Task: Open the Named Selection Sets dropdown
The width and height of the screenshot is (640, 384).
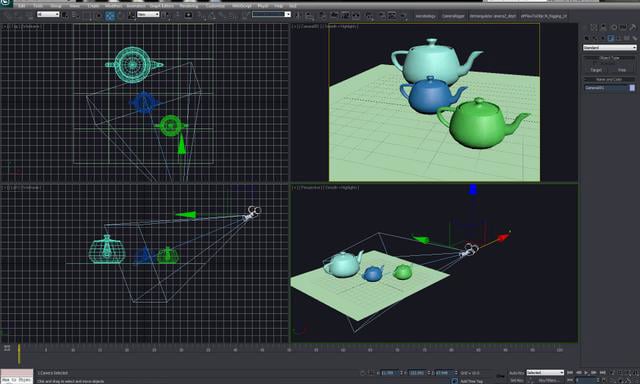Action: [x=271, y=14]
